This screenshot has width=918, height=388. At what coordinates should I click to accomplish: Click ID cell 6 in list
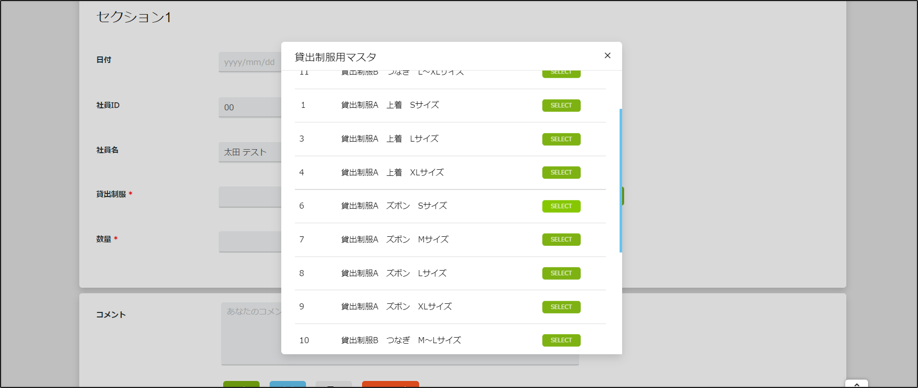click(x=302, y=206)
